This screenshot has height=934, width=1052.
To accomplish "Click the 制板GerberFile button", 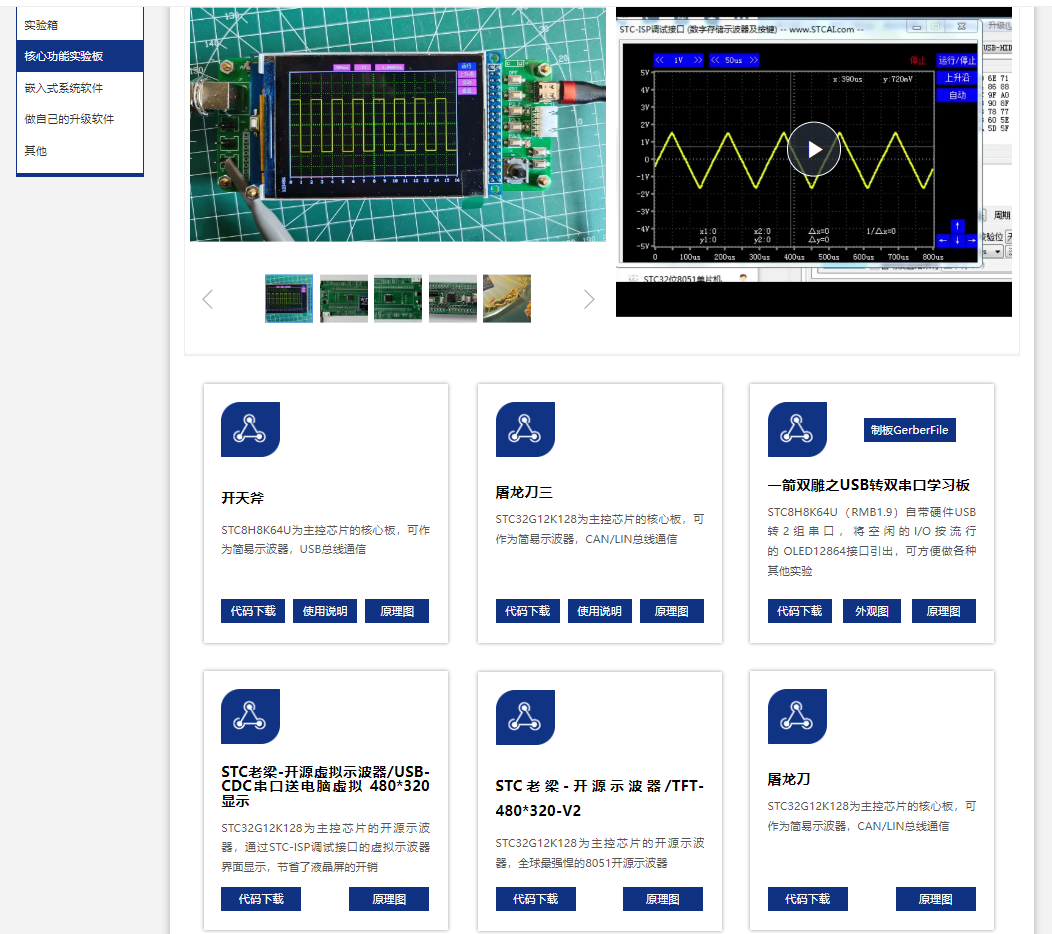I will [909, 430].
